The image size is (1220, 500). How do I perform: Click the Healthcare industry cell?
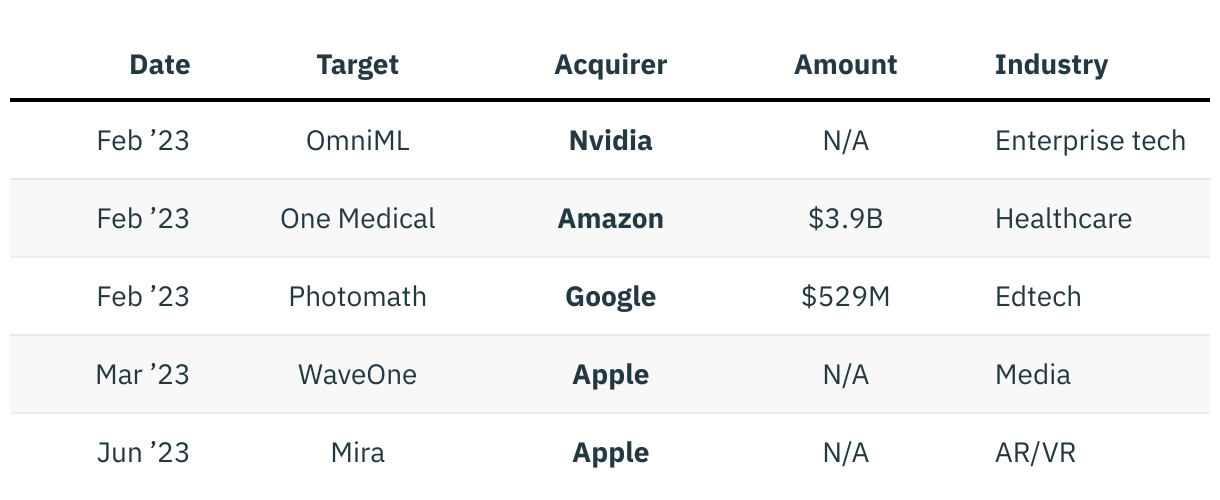1063,219
